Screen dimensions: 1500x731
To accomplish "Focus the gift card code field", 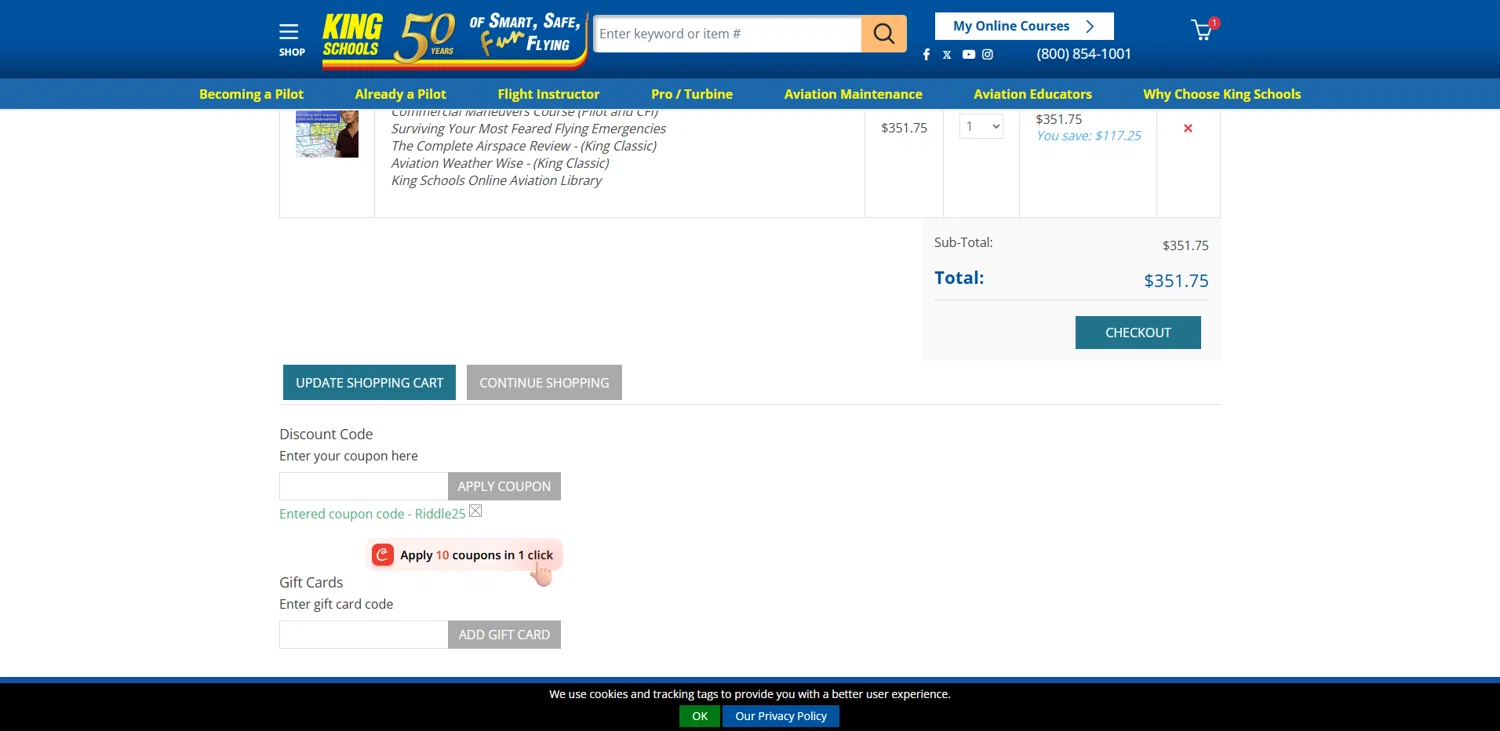I will point(364,635).
